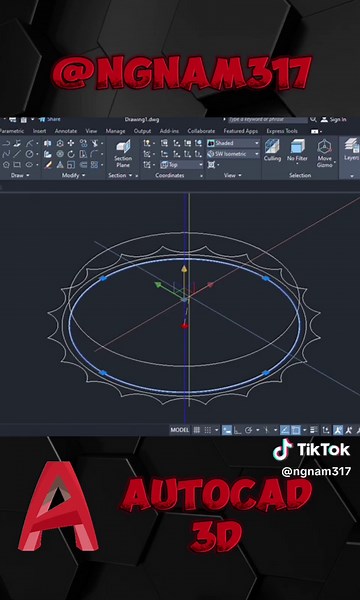360x600 pixels.
Task: Click the green gizmo axis arrow
Action: tap(157, 284)
